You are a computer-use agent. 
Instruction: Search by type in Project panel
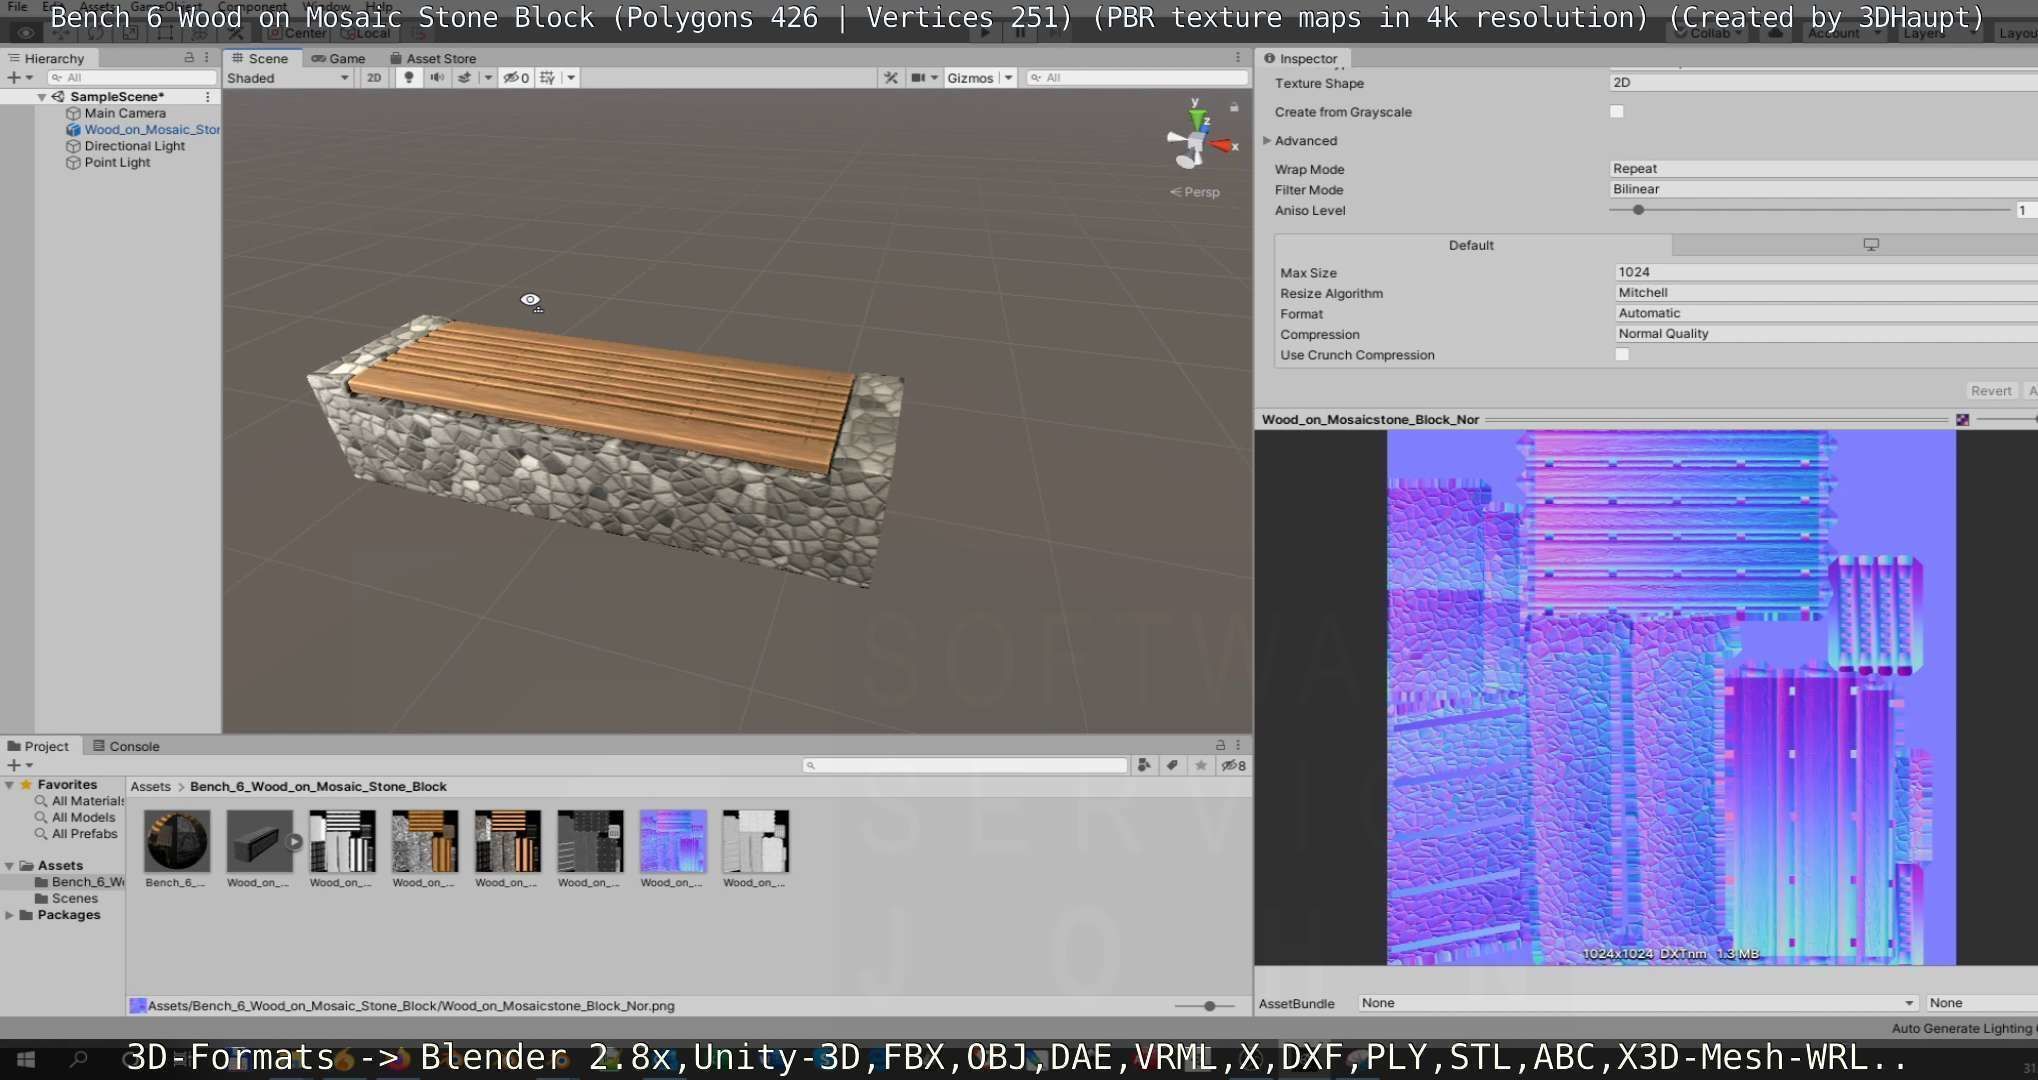click(x=1144, y=765)
